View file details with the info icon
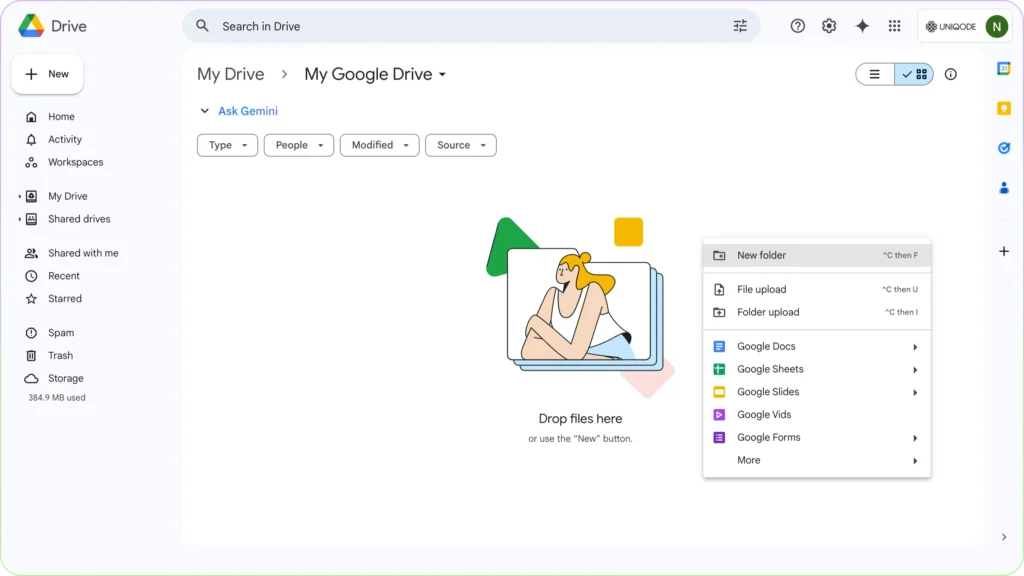The height and width of the screenshot is (576, 1024). [x=950, y=74]
